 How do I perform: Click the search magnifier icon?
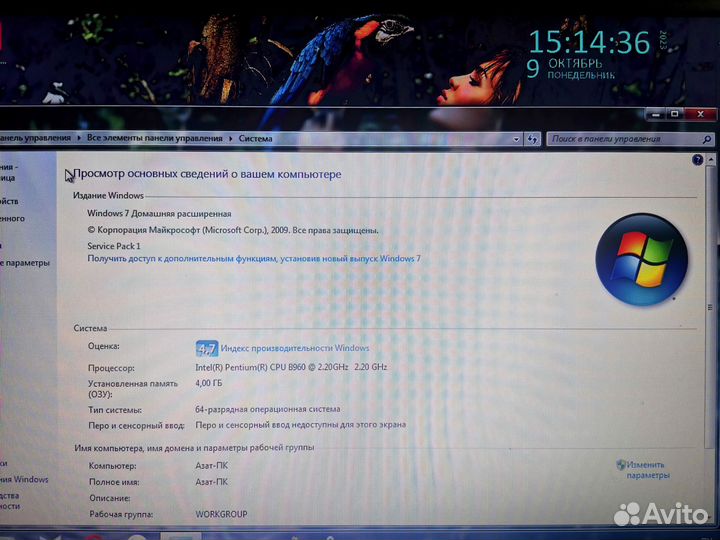coord(707,139)
